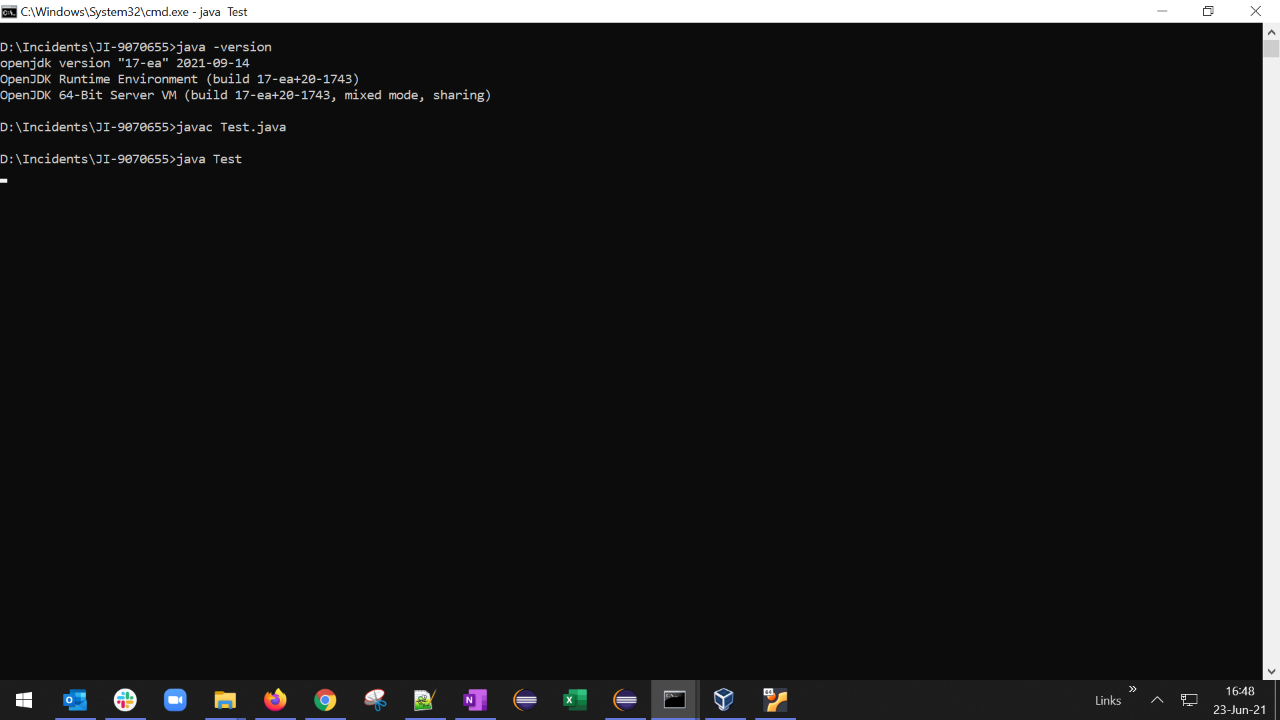1280x720 pixels.
Task: Open the clock and date flyout
Action: [1239, 700]
